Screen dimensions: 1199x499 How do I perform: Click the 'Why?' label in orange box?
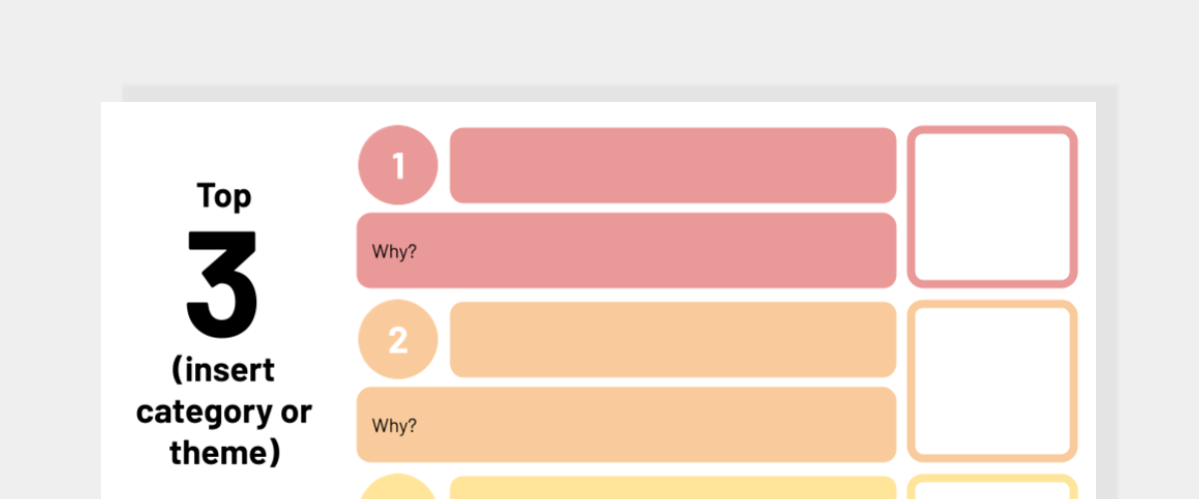click(394, 426)
